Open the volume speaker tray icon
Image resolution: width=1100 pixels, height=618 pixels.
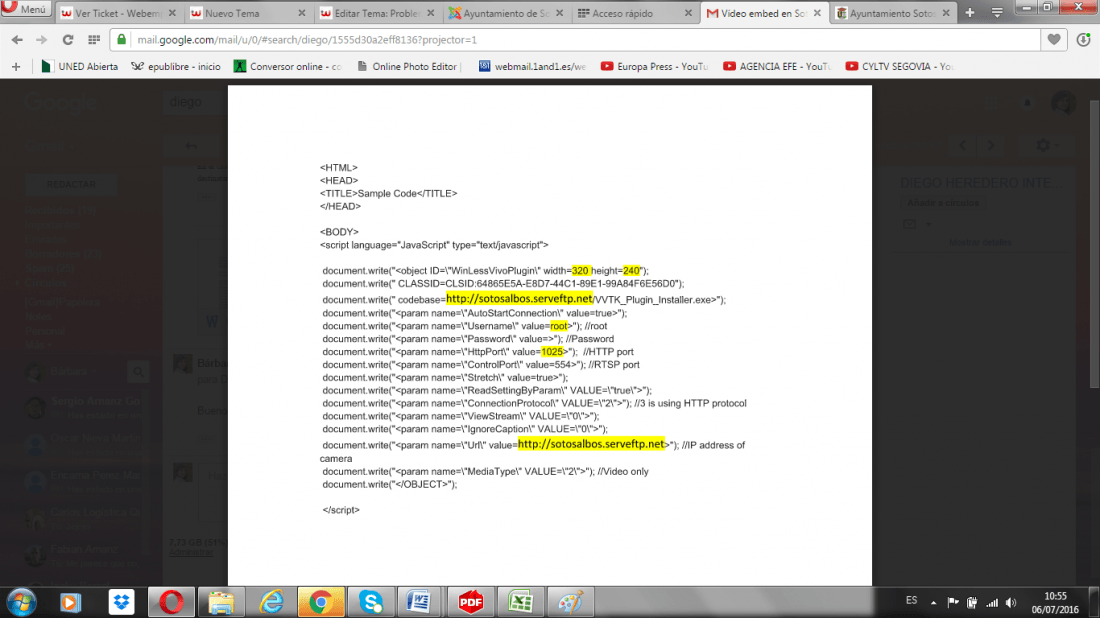pyautogui.click(x=1011, y=603)
